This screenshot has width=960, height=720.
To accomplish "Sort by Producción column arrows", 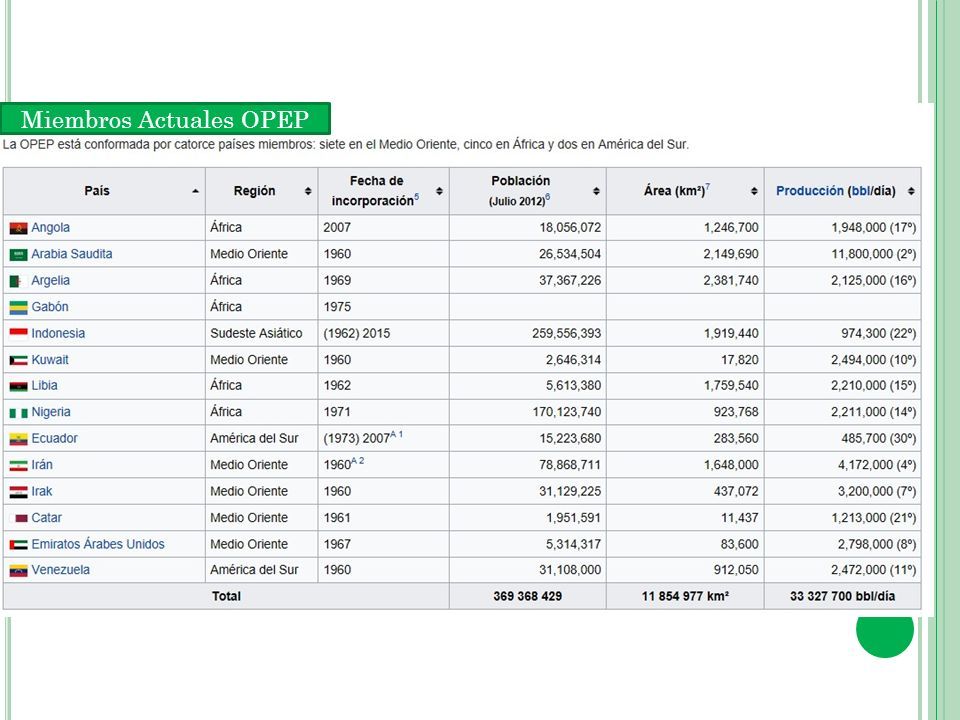I will coord(911,191).
